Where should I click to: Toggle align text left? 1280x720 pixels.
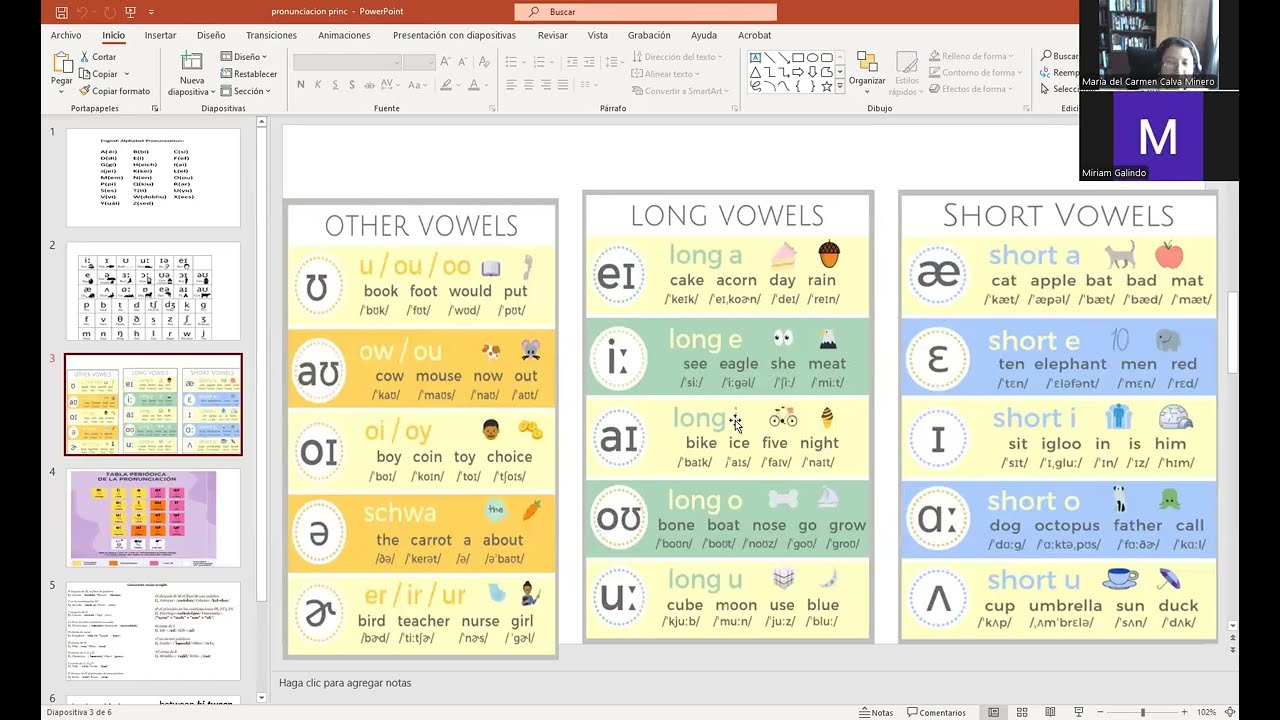511,85
